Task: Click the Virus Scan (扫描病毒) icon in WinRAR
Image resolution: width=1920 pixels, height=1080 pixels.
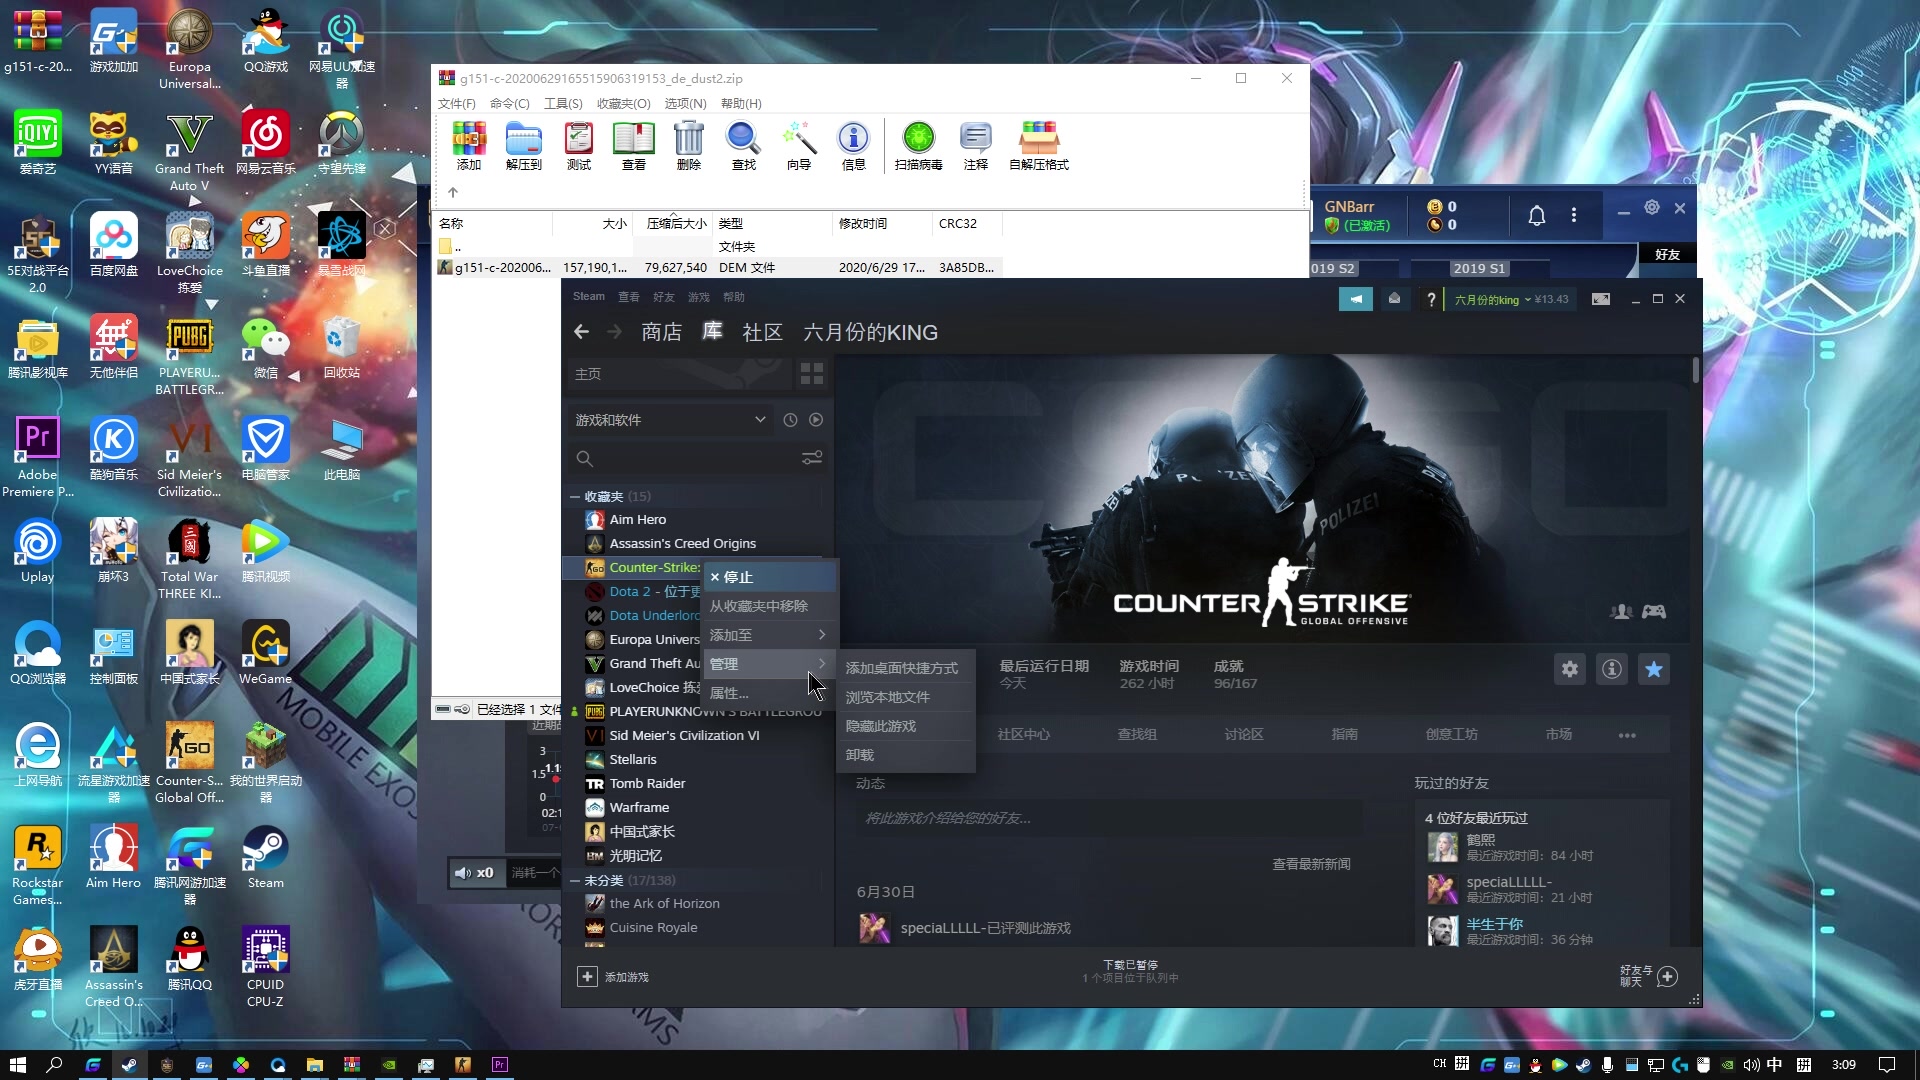Action: click(x=918, y=146)
